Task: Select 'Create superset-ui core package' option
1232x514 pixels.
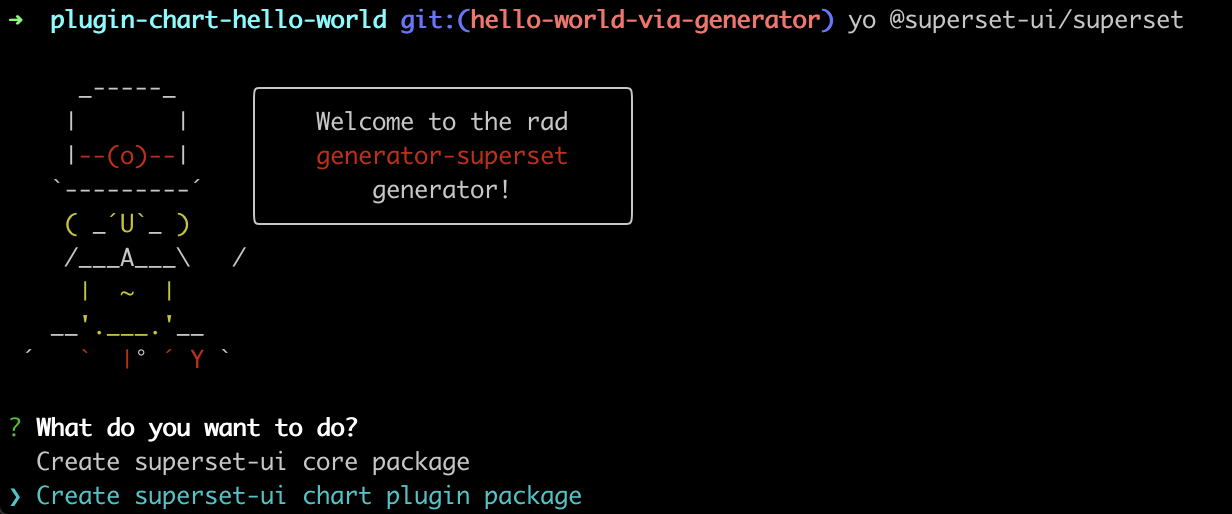Action: [253, 462]
